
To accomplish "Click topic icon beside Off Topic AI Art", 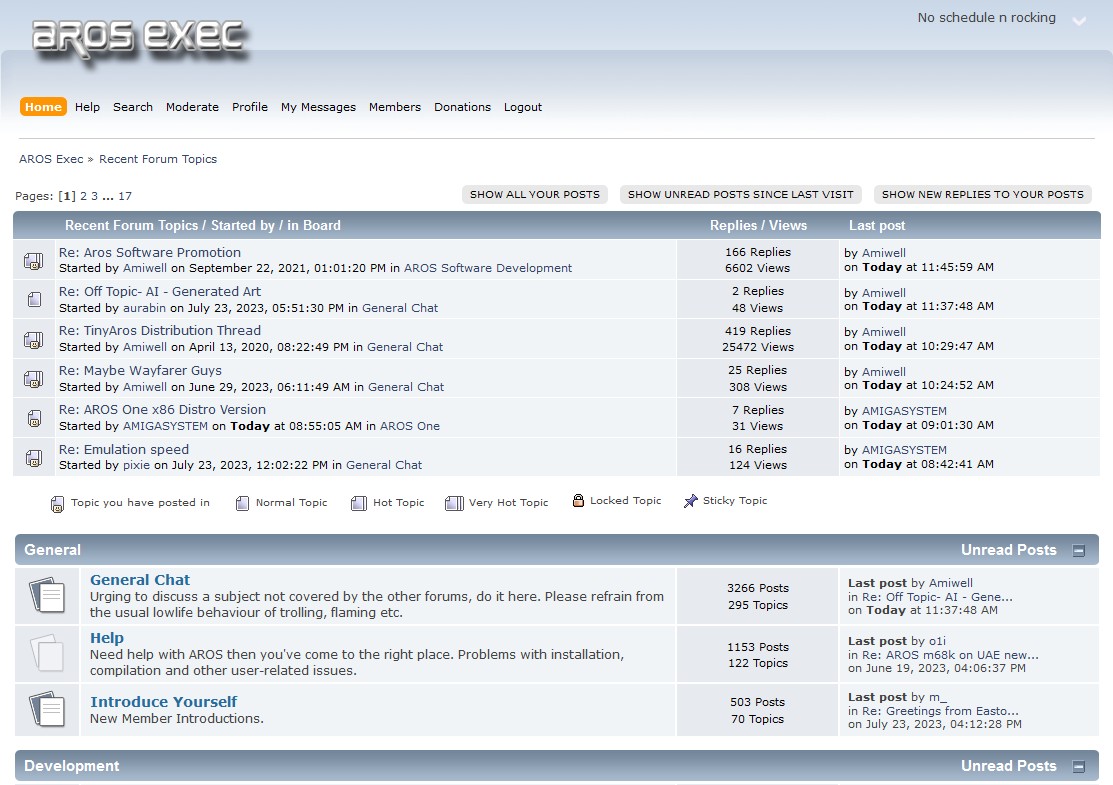I will (x=33, y=300).
